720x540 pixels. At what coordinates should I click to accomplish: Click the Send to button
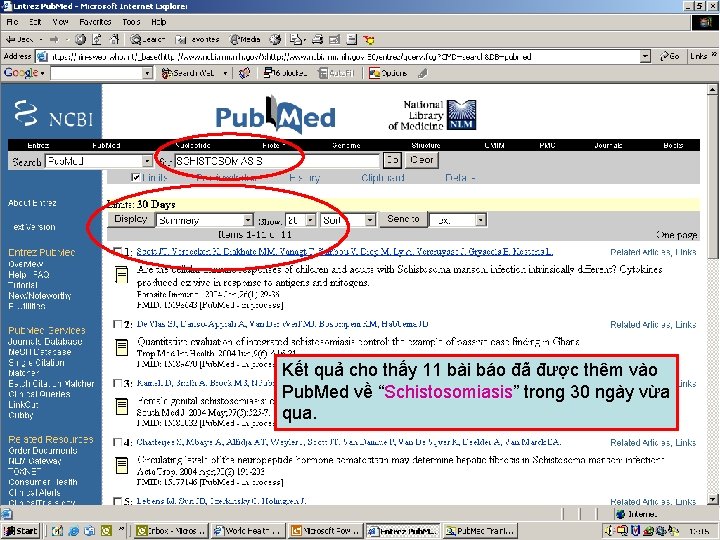point(403,219)
